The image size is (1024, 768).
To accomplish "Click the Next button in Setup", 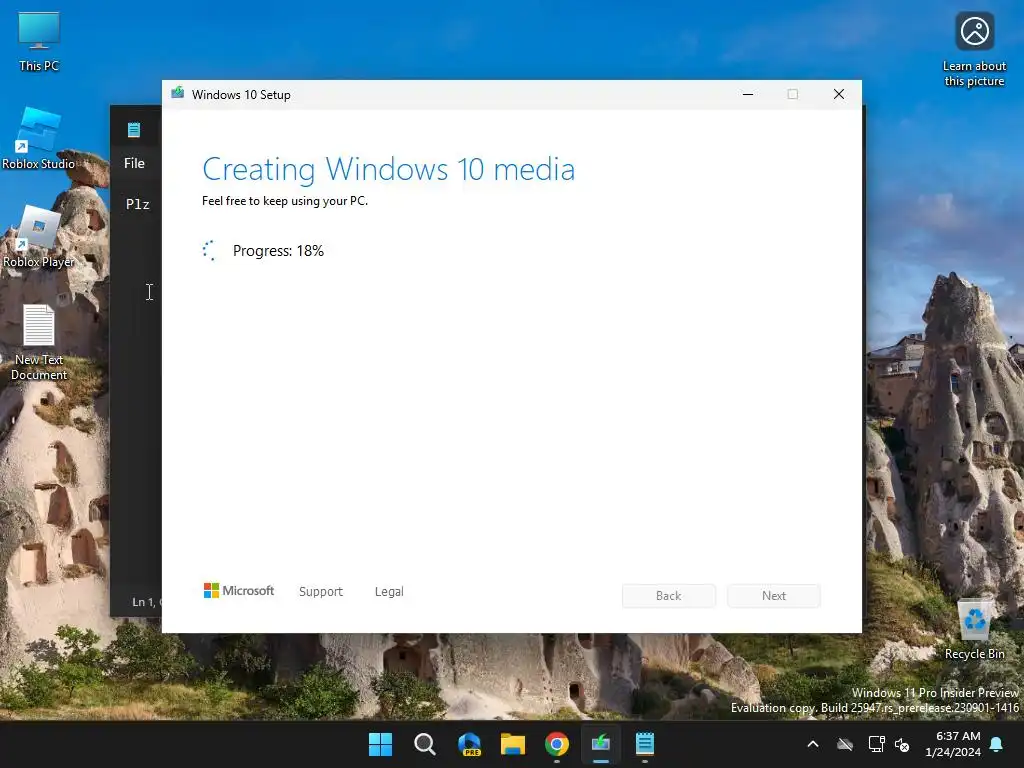I will coord(774,596).
